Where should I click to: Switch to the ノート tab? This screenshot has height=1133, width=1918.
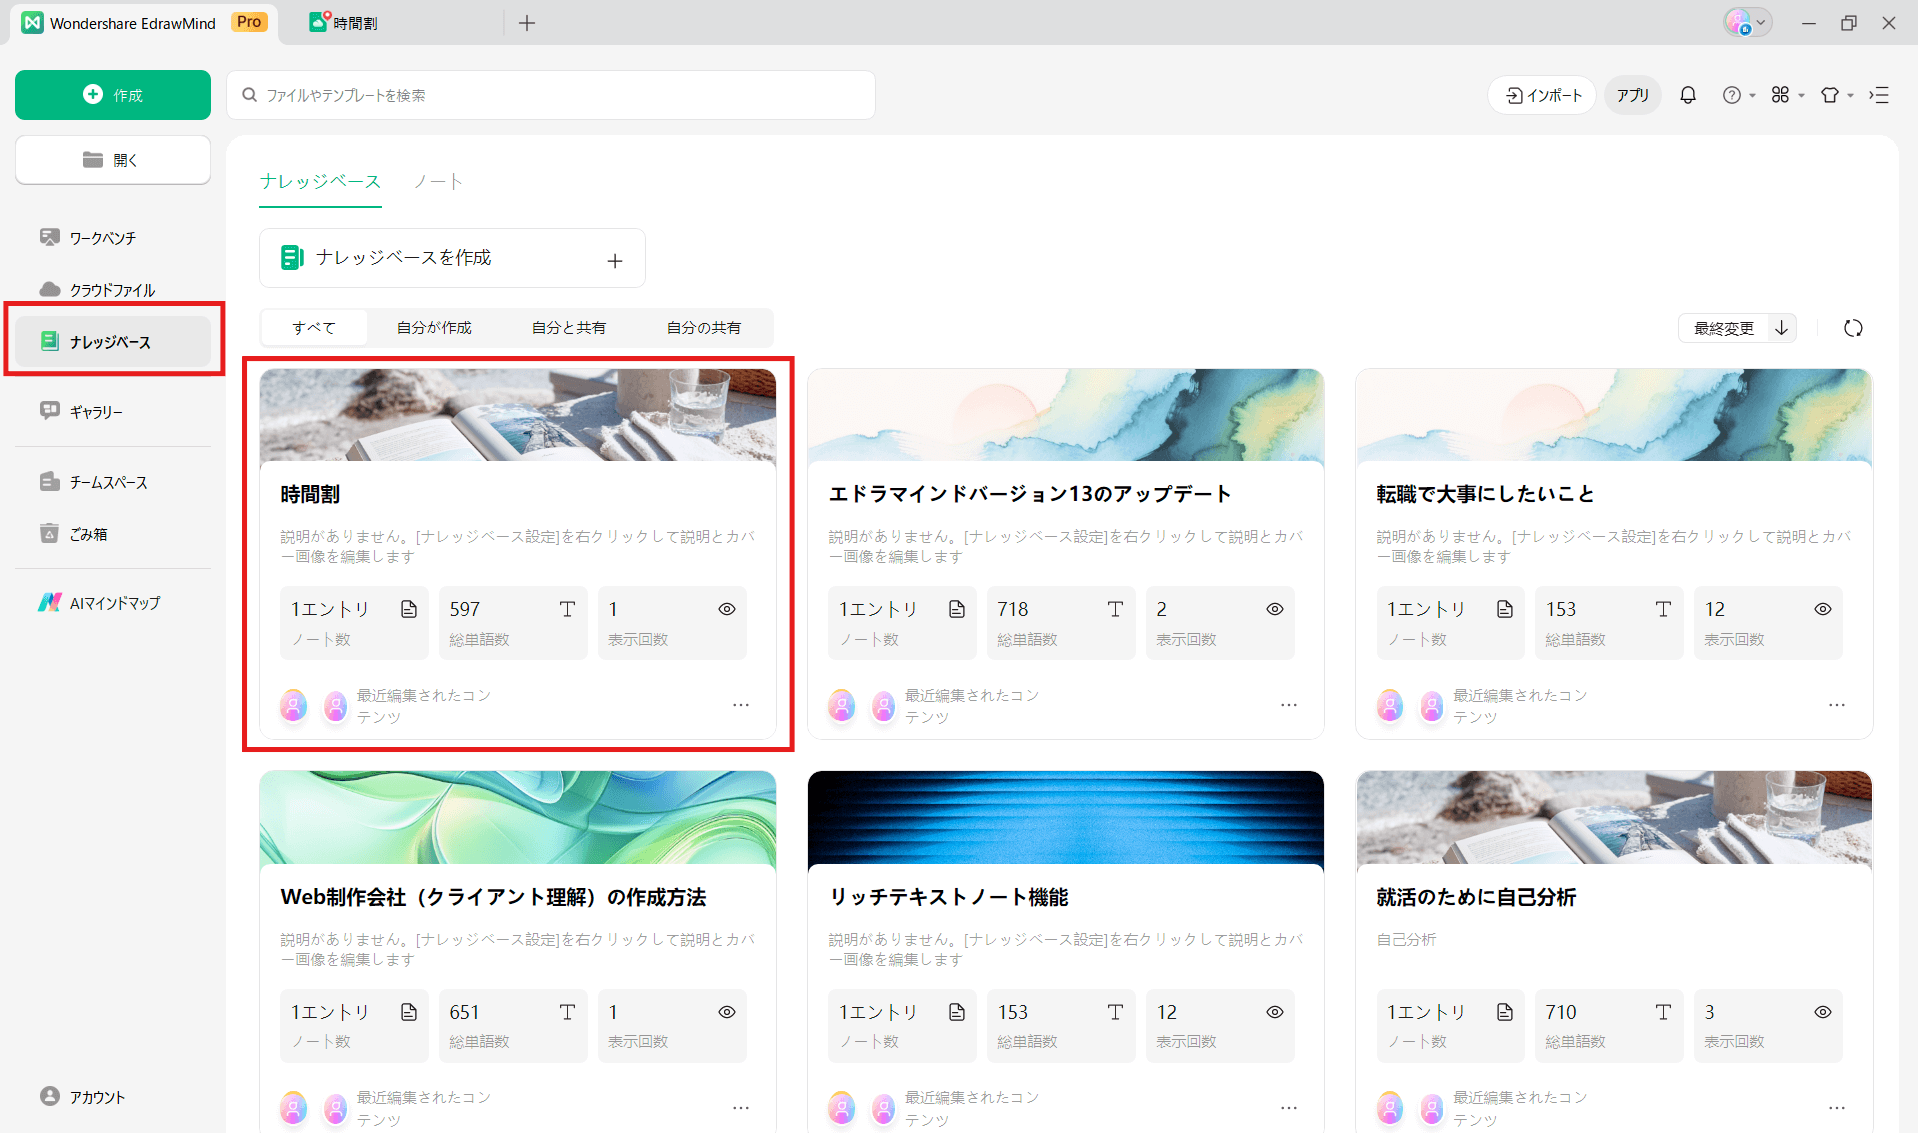point(437,182)
